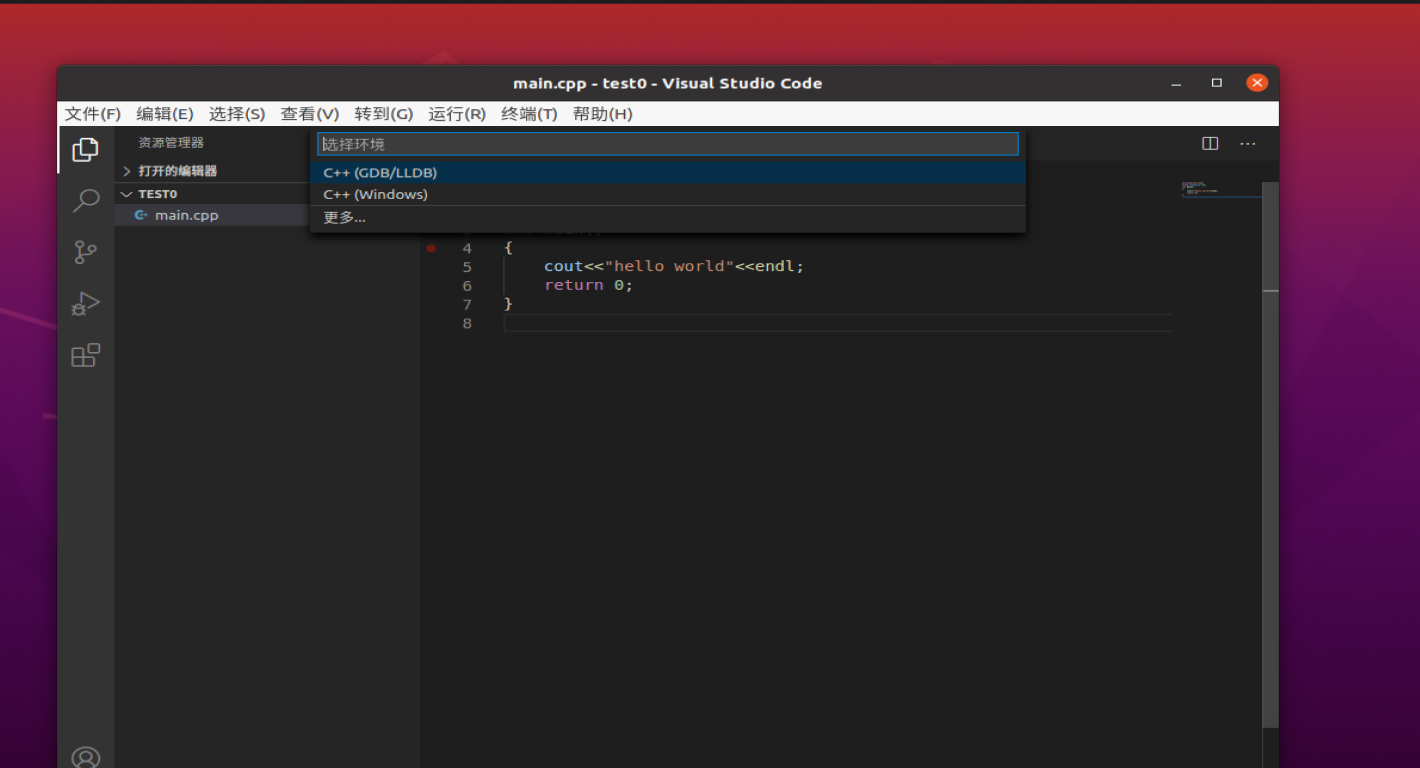Click the split editor icon
The width and height of the screenshot is (1420, 768).
1210,143
